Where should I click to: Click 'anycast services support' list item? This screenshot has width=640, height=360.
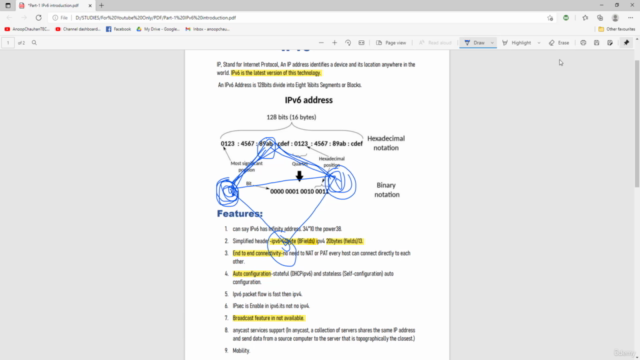324,334
